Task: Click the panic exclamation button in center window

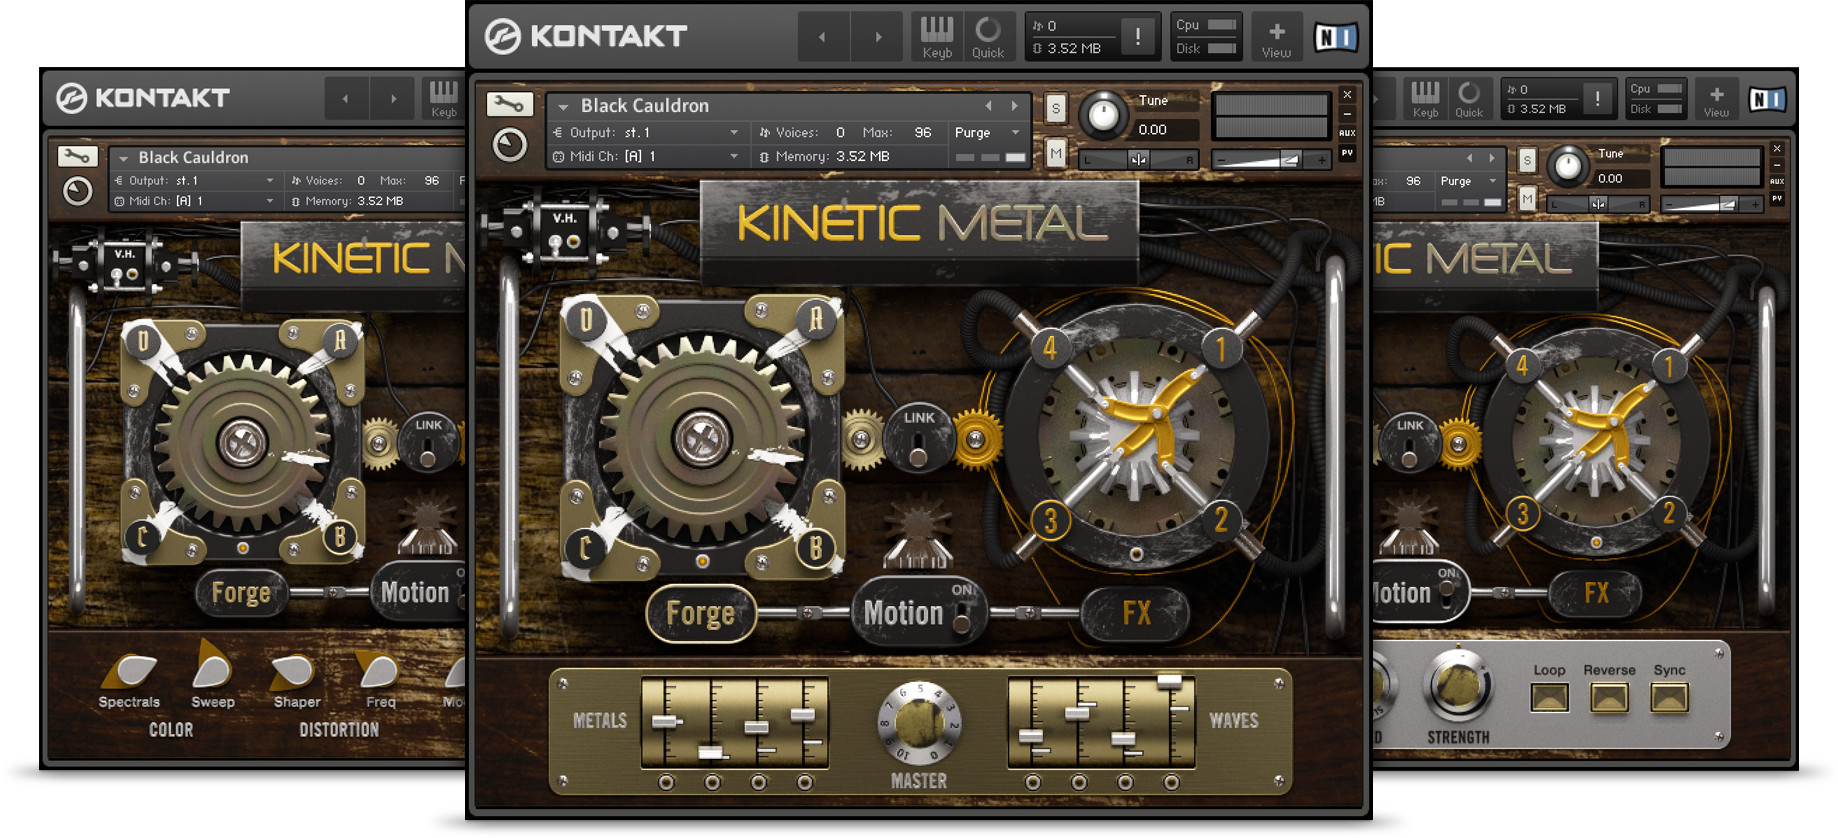Action: [x=1137, y=37]
